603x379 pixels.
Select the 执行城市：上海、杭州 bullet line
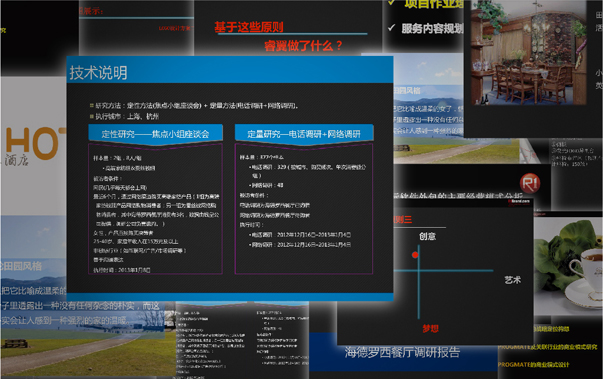pyautogui.click(x=124, y=116)
